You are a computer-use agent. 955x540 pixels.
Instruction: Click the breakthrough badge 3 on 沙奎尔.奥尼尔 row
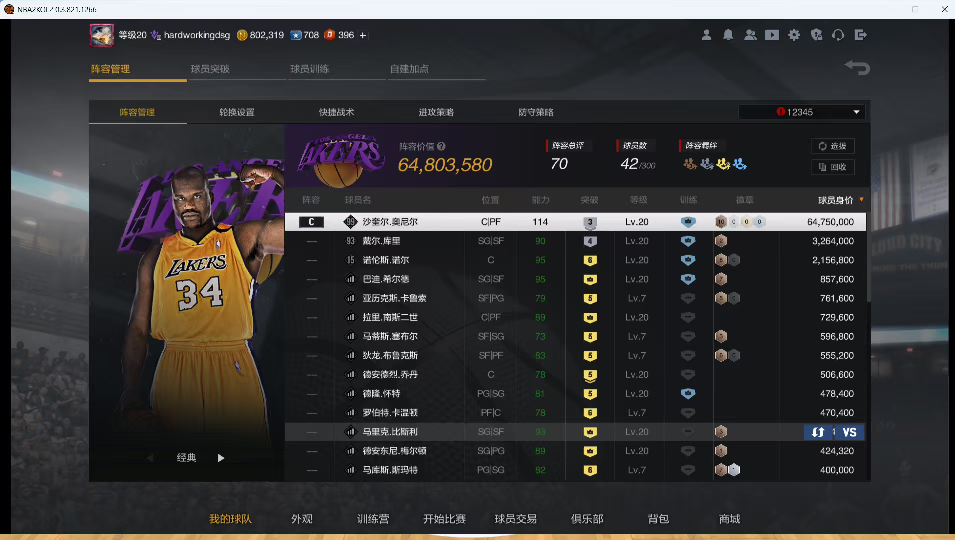pos(590,222)
